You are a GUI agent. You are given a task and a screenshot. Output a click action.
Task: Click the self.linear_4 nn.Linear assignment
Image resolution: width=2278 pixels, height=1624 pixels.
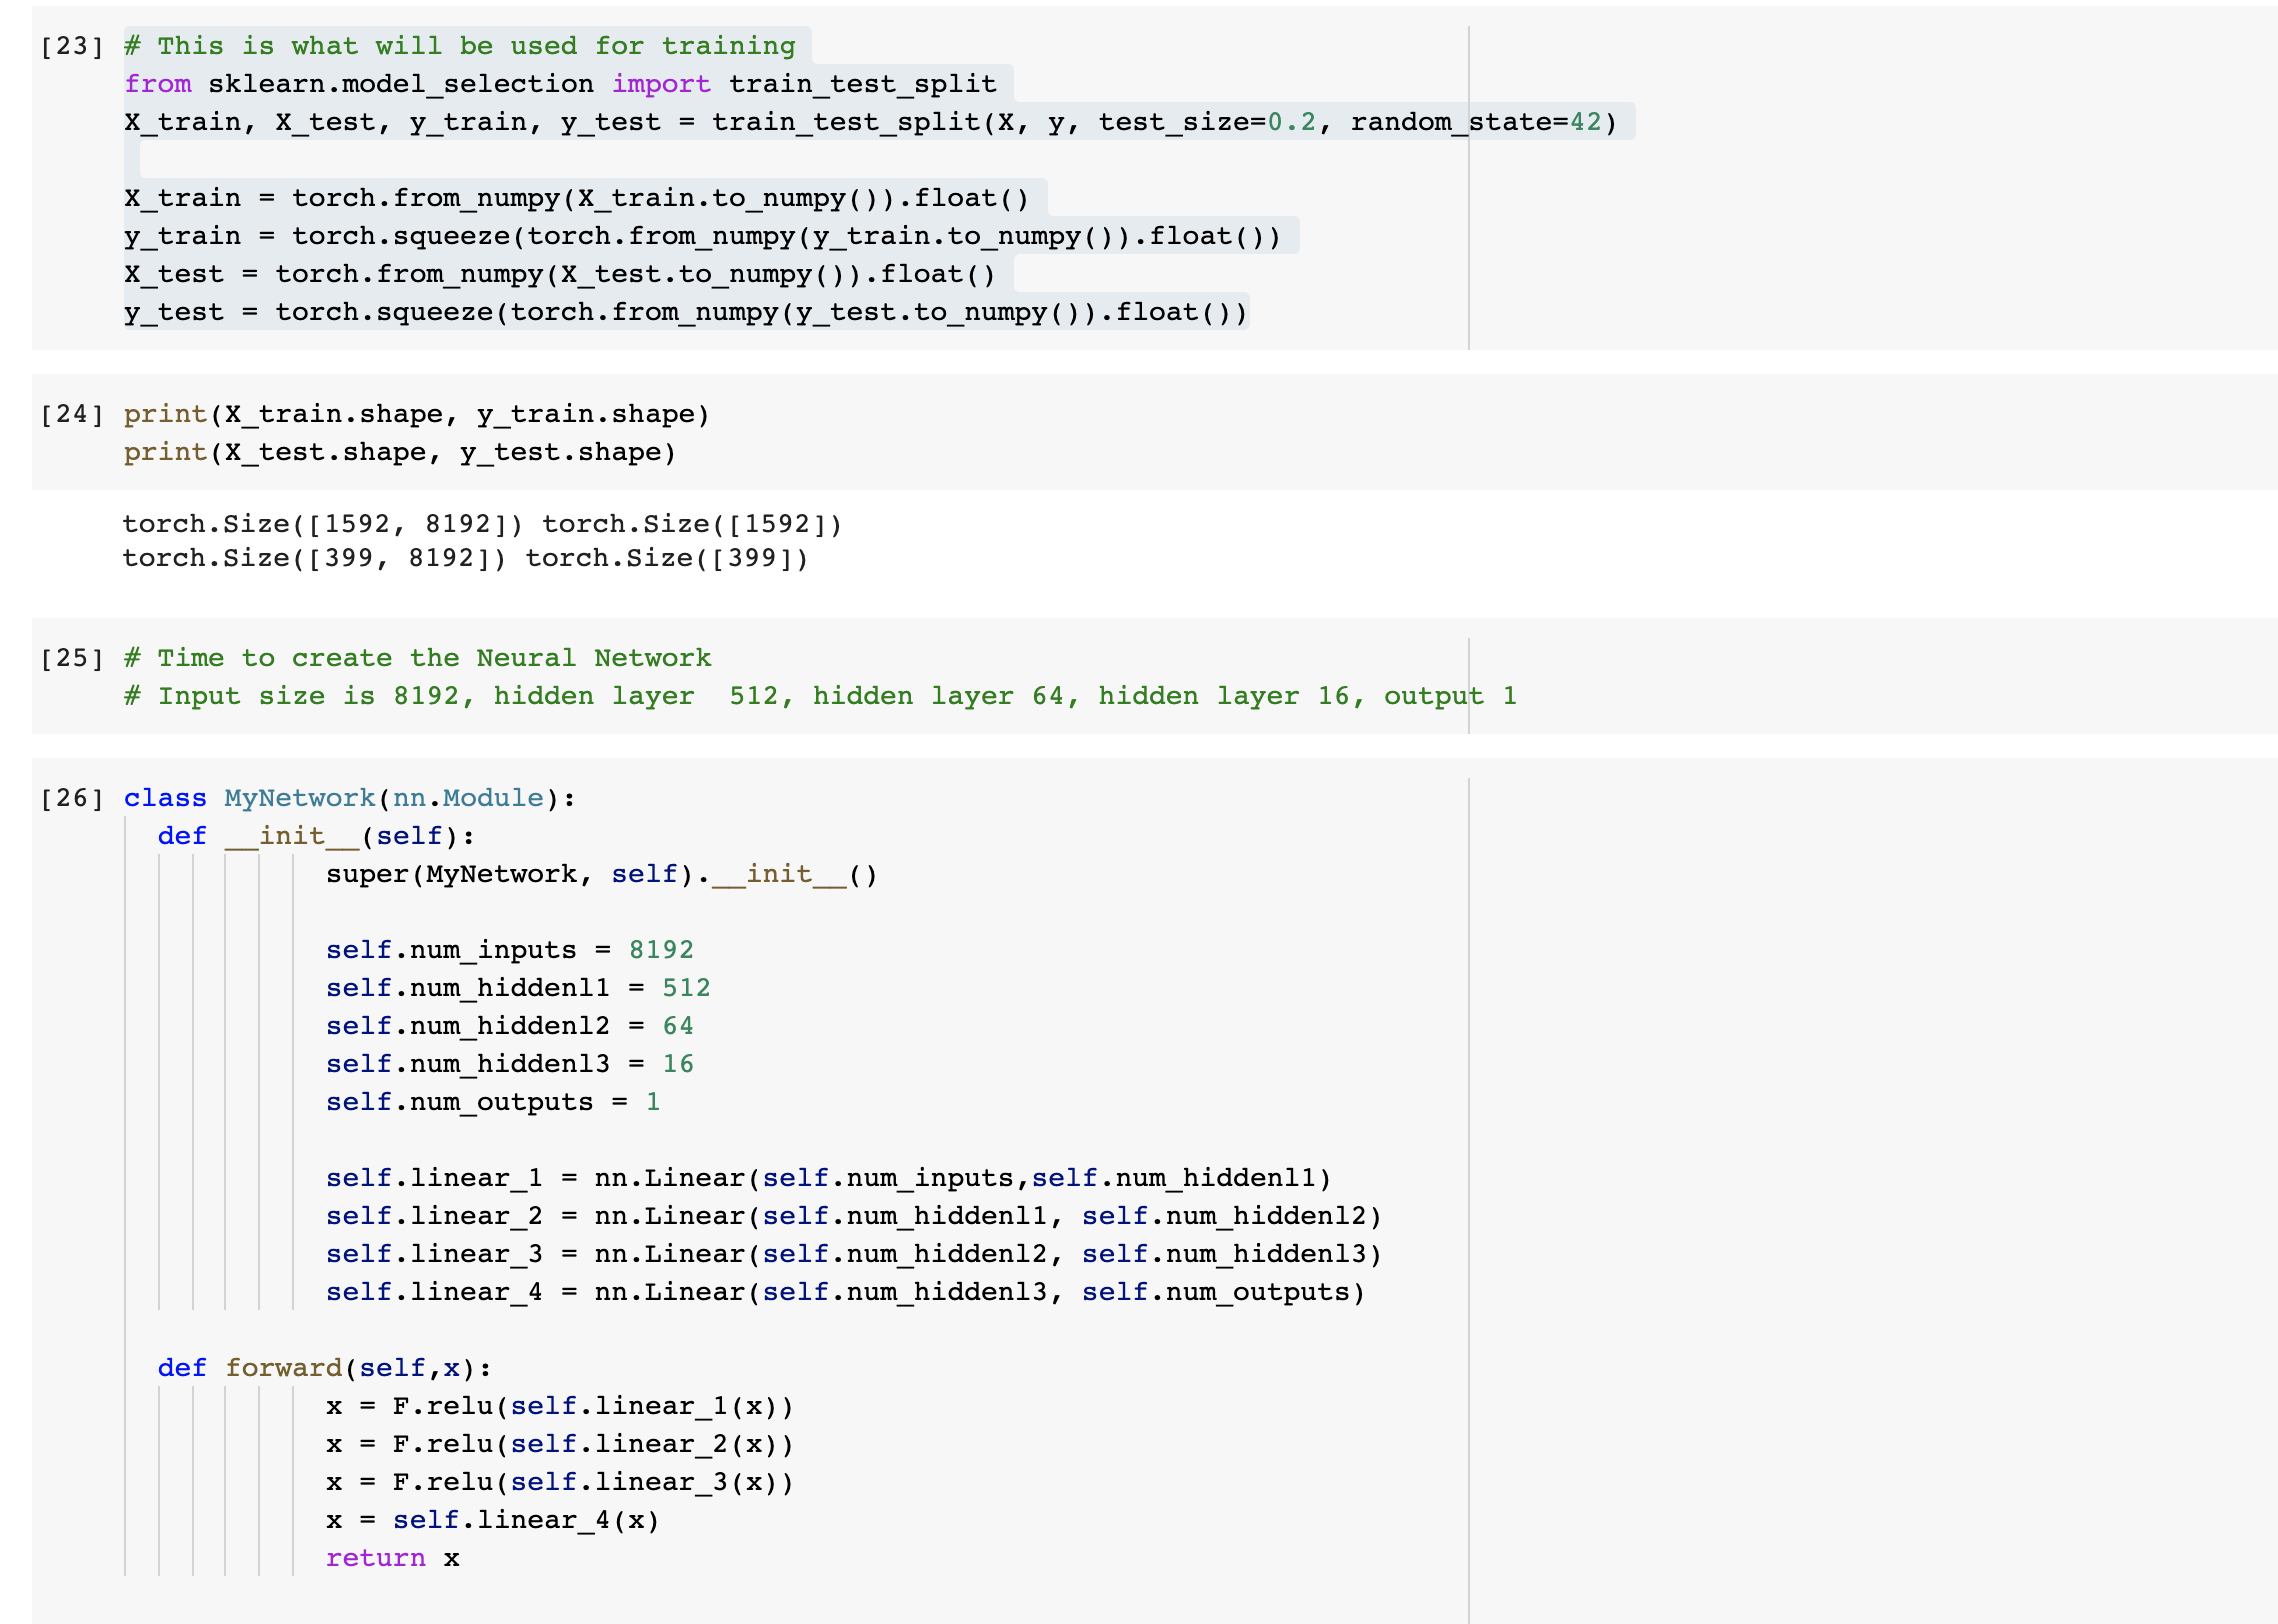click(845, 1293)
